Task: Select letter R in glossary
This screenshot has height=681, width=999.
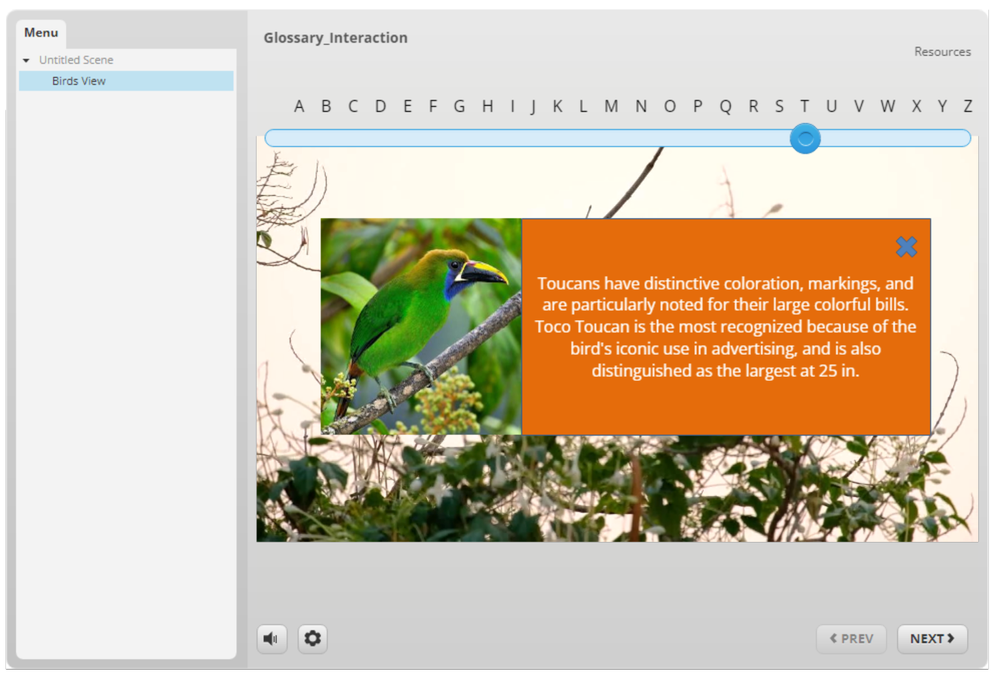Action: [754, 106]
